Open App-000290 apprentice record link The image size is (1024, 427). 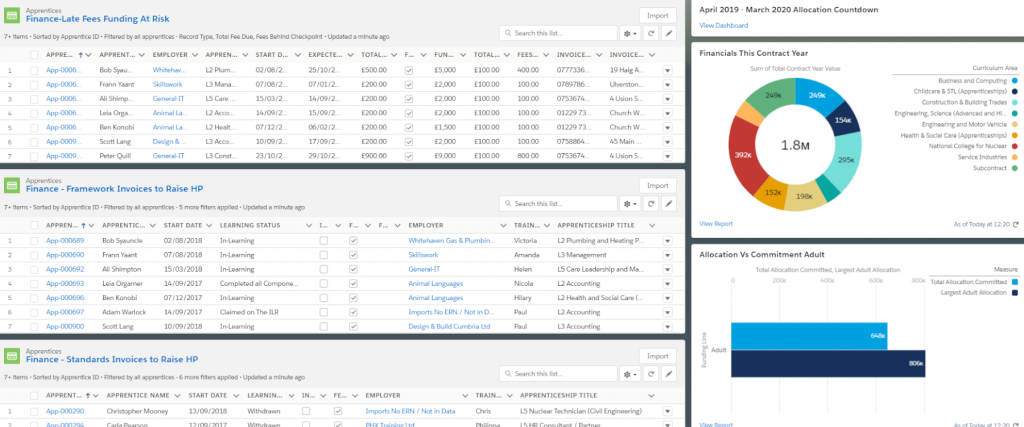[65, 411]
